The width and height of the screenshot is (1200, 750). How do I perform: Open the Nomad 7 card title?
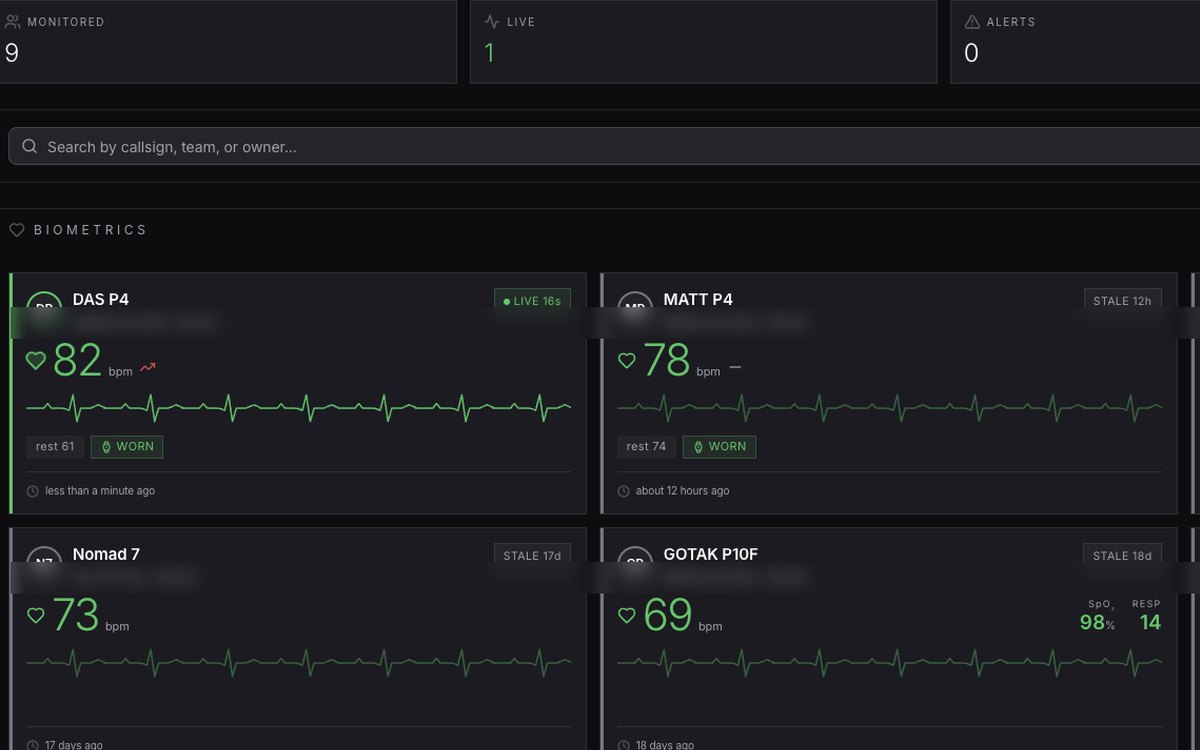106,554
